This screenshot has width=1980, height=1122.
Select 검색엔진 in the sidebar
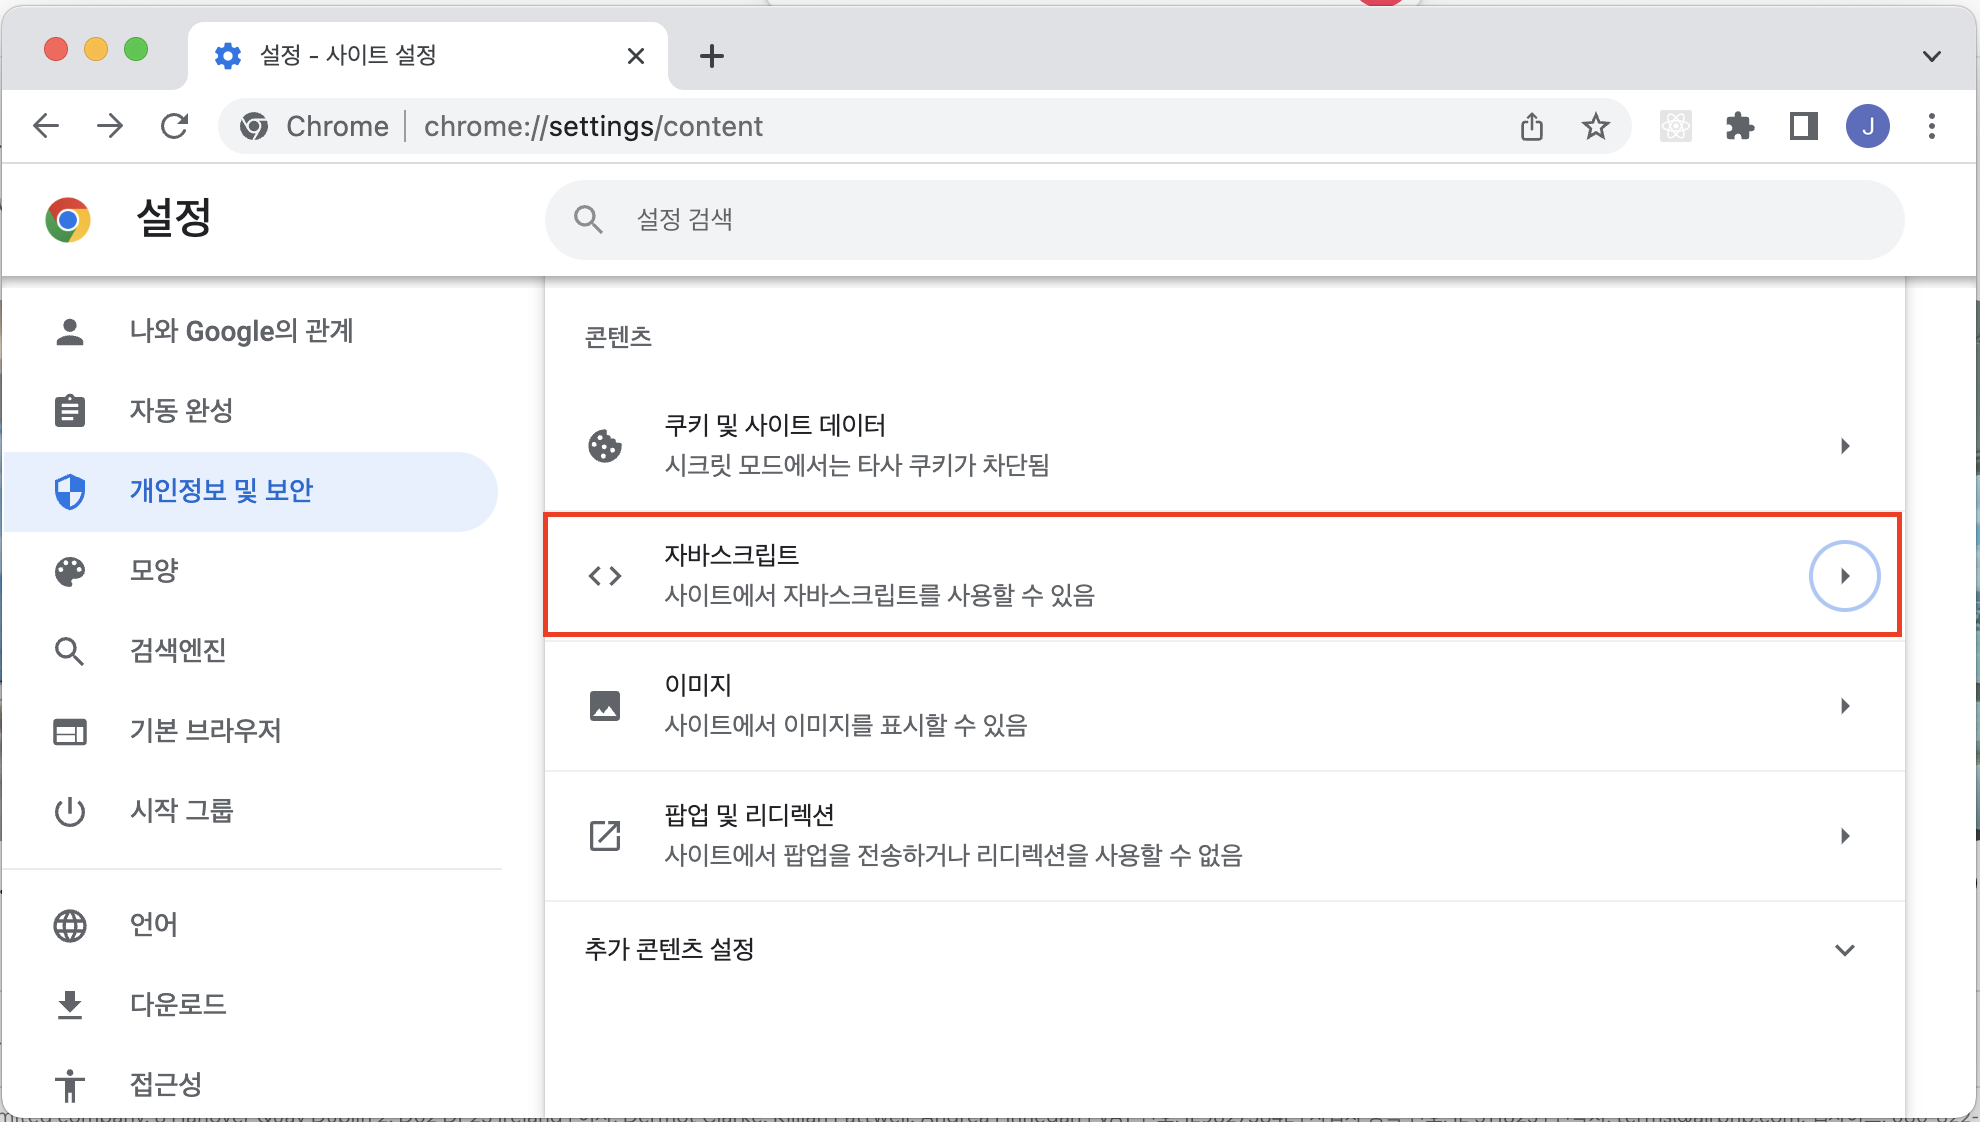pos(178,651)
